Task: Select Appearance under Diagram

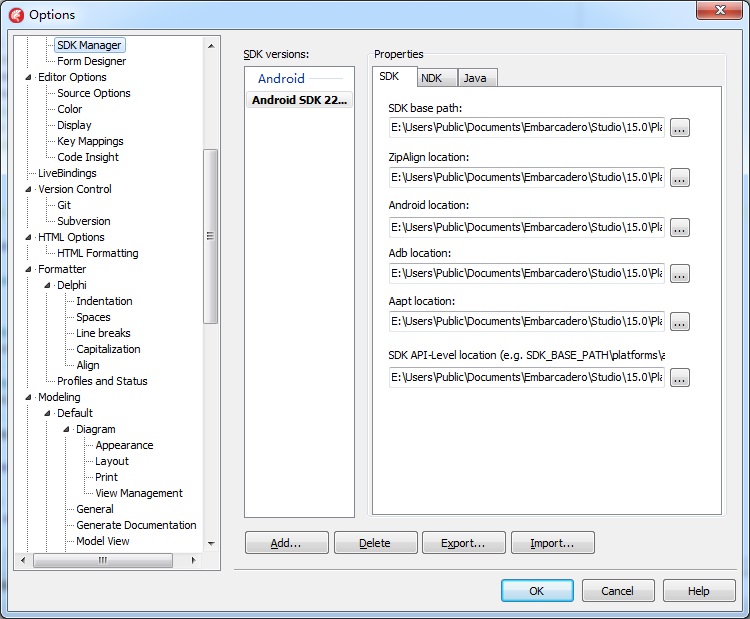Action: pyautogui.click(x=124, y=445)
